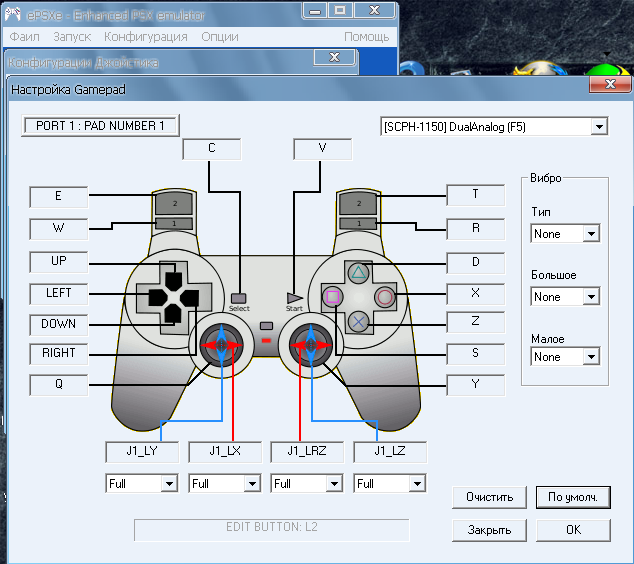Click the Select button on the gamepad image
Image resolution: width=634 pixels, height=564 pixels.
tap(239, 298)
